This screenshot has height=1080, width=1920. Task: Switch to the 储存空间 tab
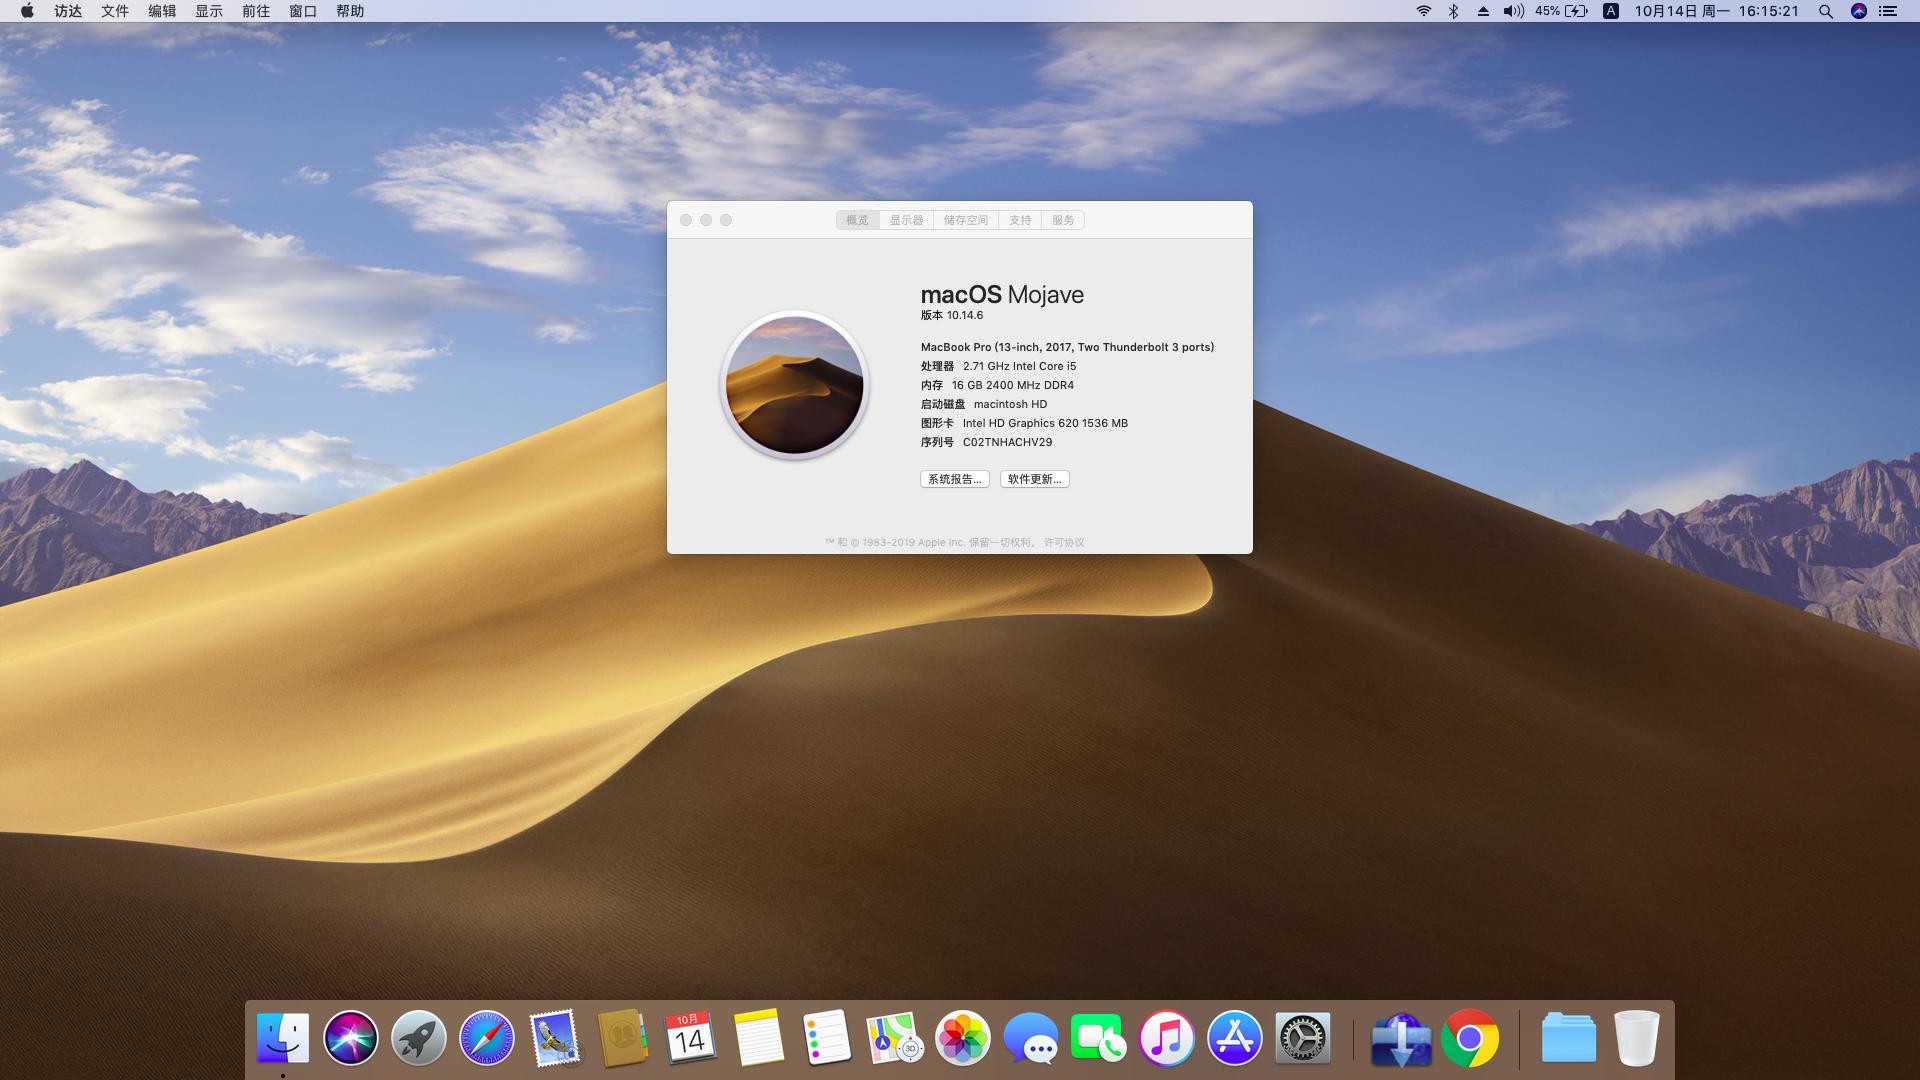pyautogui.click(x=965, y=220)
